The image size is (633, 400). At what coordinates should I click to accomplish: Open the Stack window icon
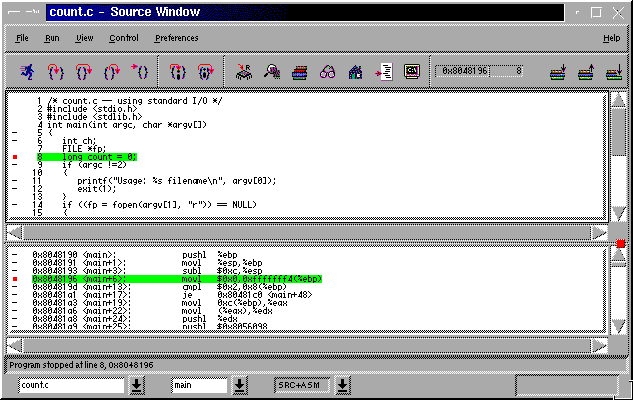coord(299,71)
